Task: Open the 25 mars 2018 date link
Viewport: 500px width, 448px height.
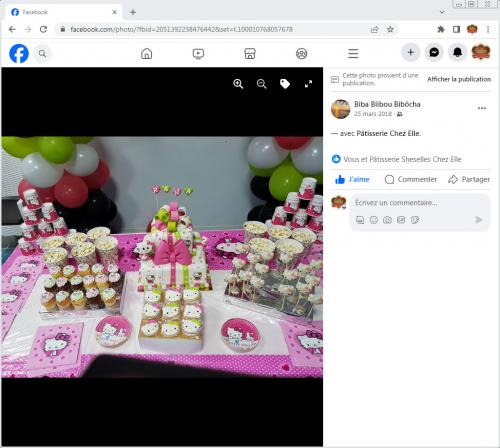Action: click(x=373, y=114)
